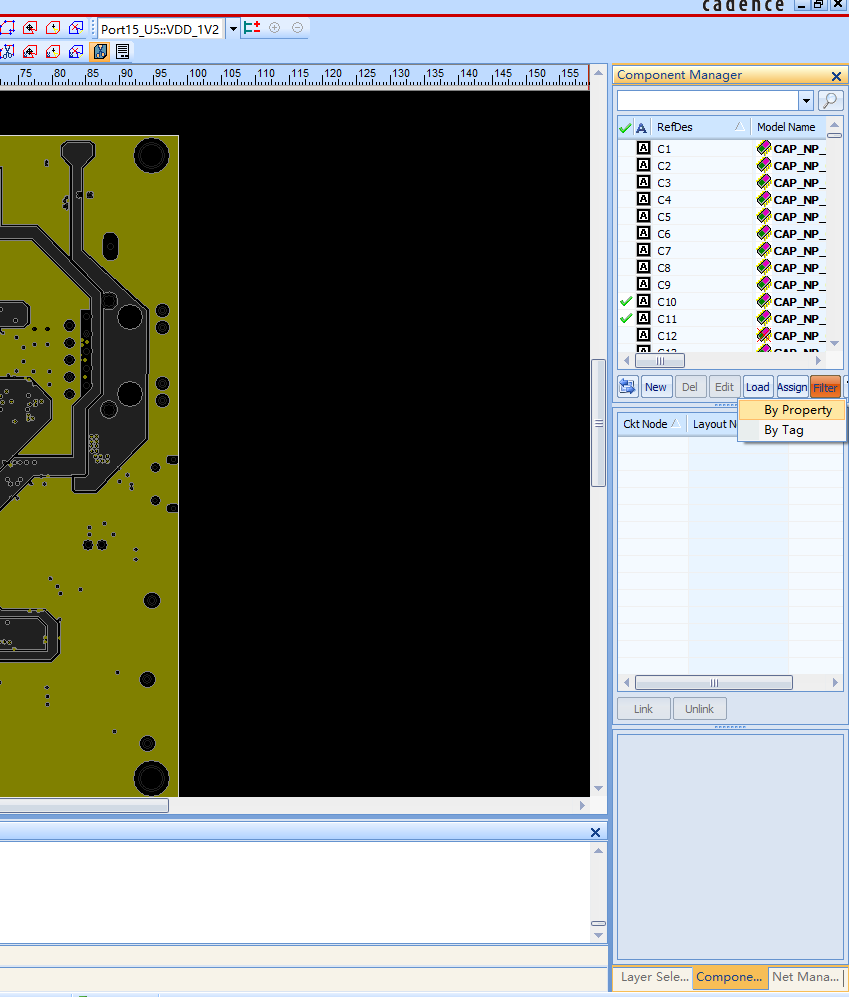Click the layout canvas horizontal scroll-right arrow
The image size is (849, 997).
click(x=581, y=806)
